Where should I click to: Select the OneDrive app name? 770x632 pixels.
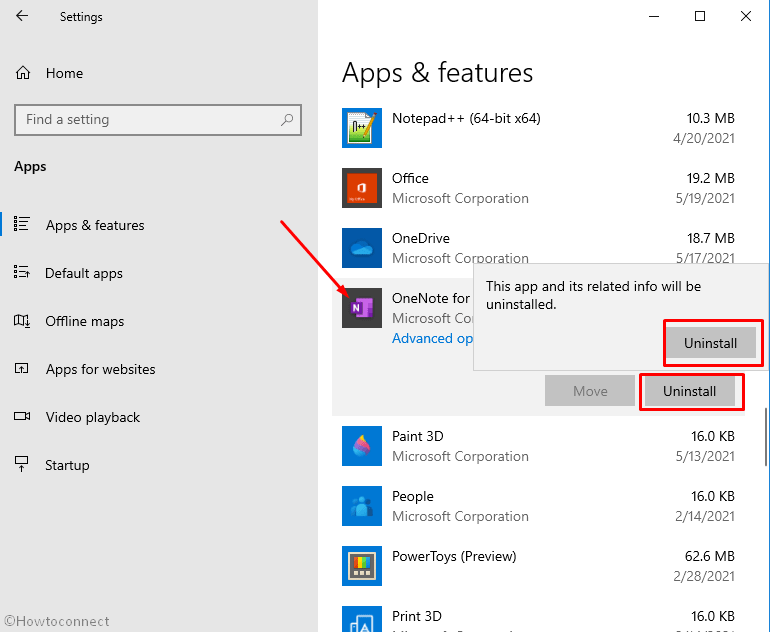(x=421, y=238)
